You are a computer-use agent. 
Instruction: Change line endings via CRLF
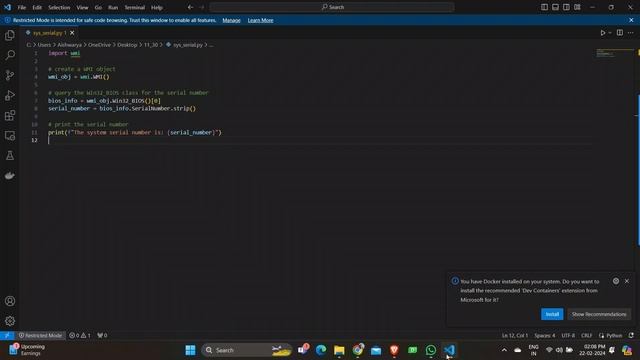[587, 335]
